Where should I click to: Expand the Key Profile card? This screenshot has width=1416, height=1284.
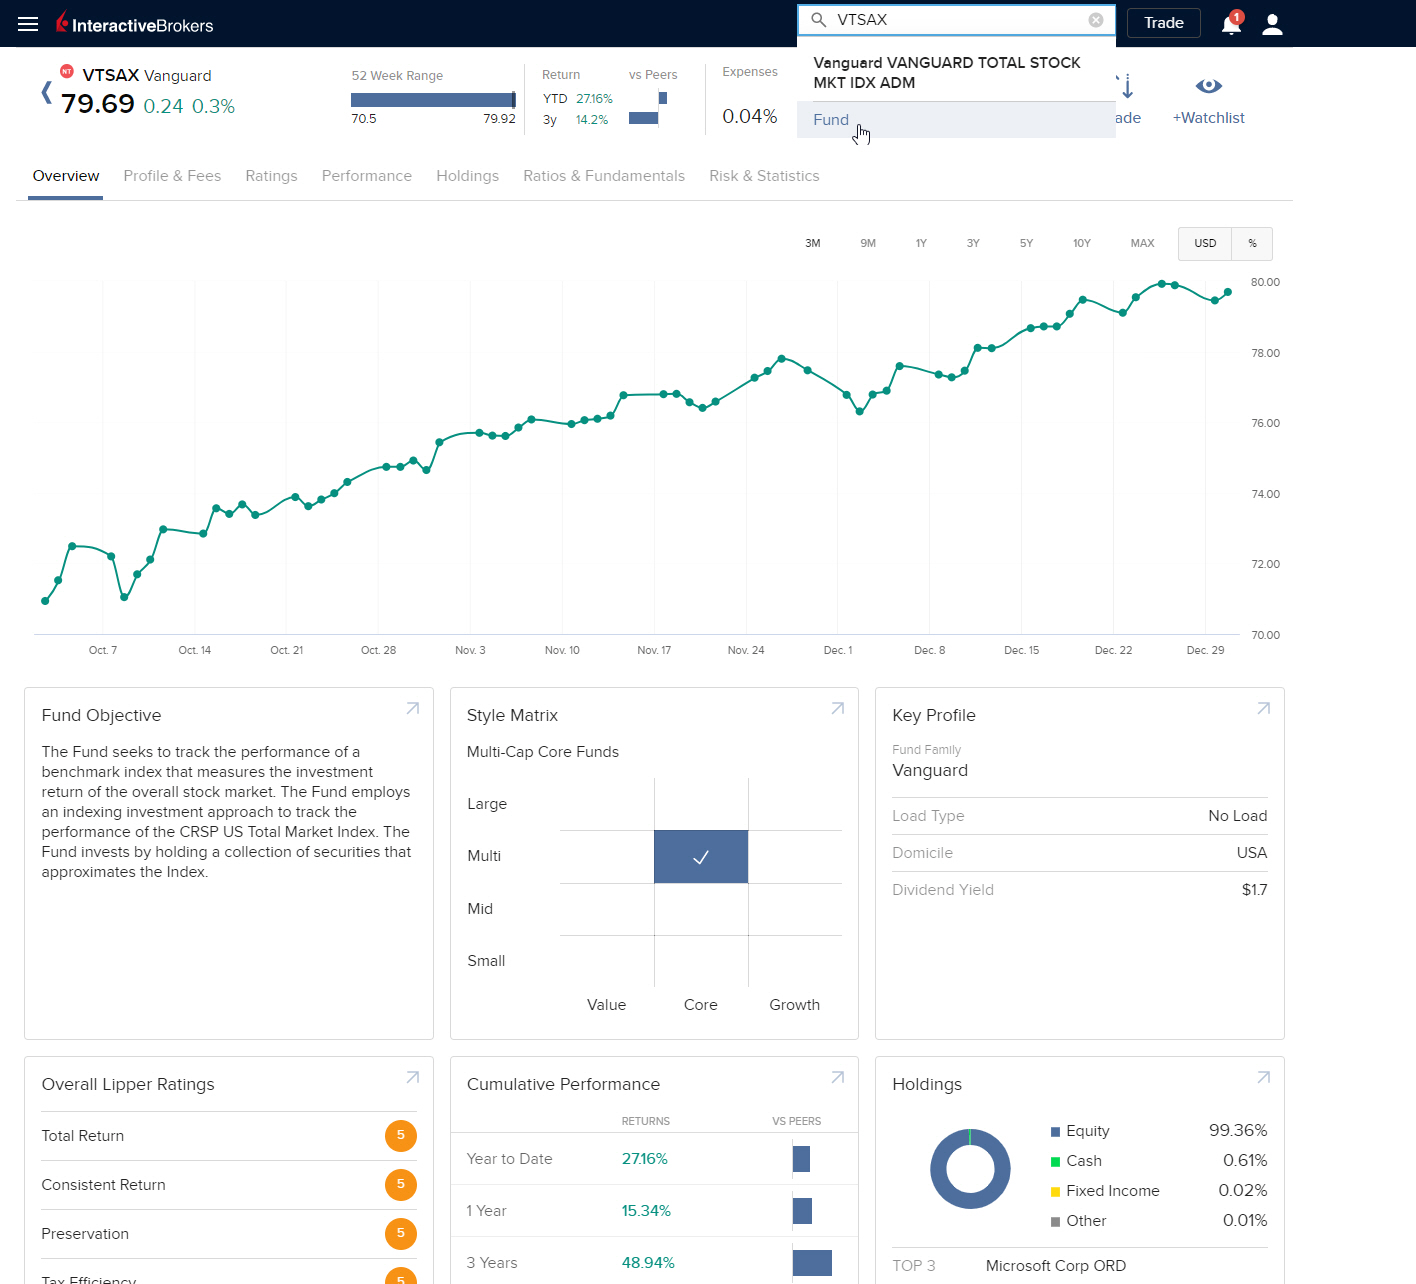[1263, 708]
